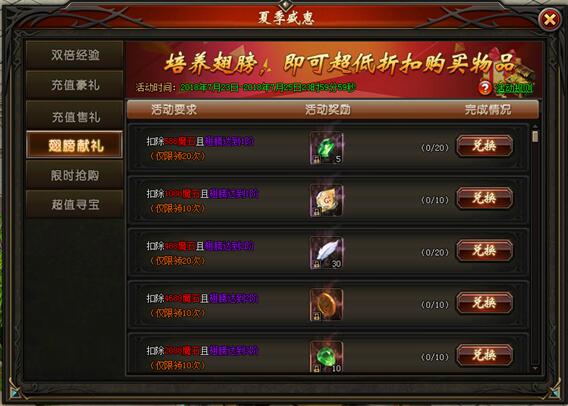Click the scrollbar down arrow of reward list

[535, 369]
